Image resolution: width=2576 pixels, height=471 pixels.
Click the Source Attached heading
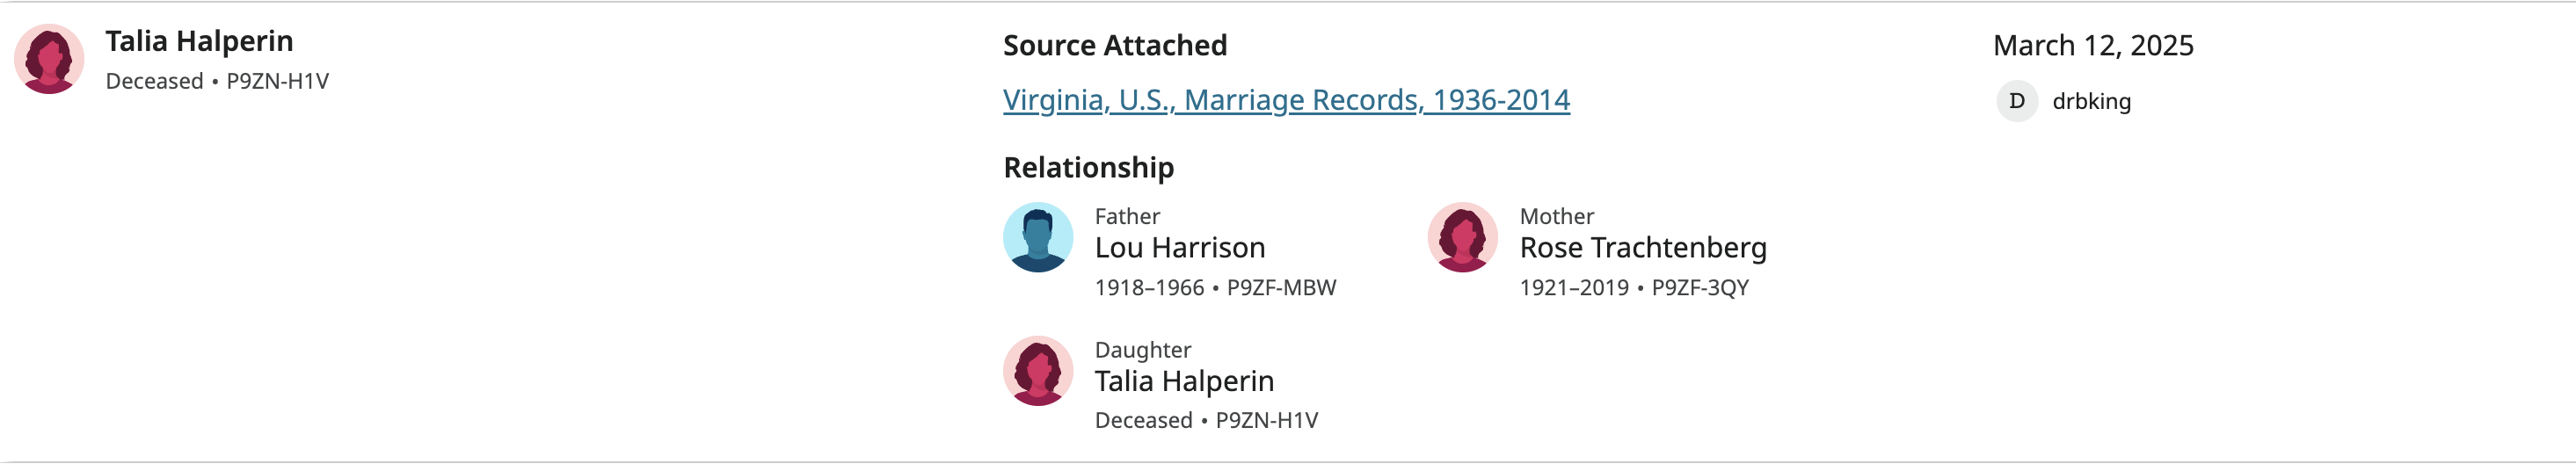[1115, 45]
